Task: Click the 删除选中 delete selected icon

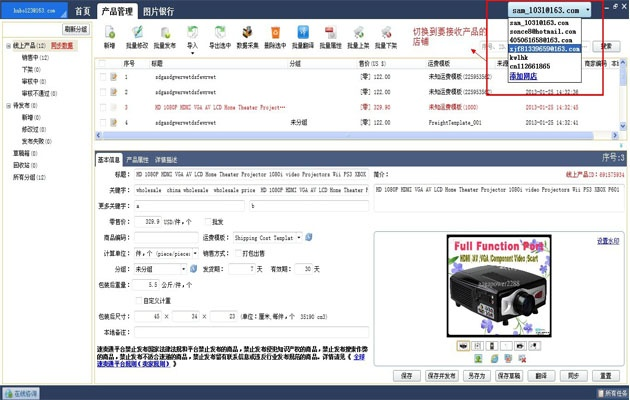Action: coord(275,32)
